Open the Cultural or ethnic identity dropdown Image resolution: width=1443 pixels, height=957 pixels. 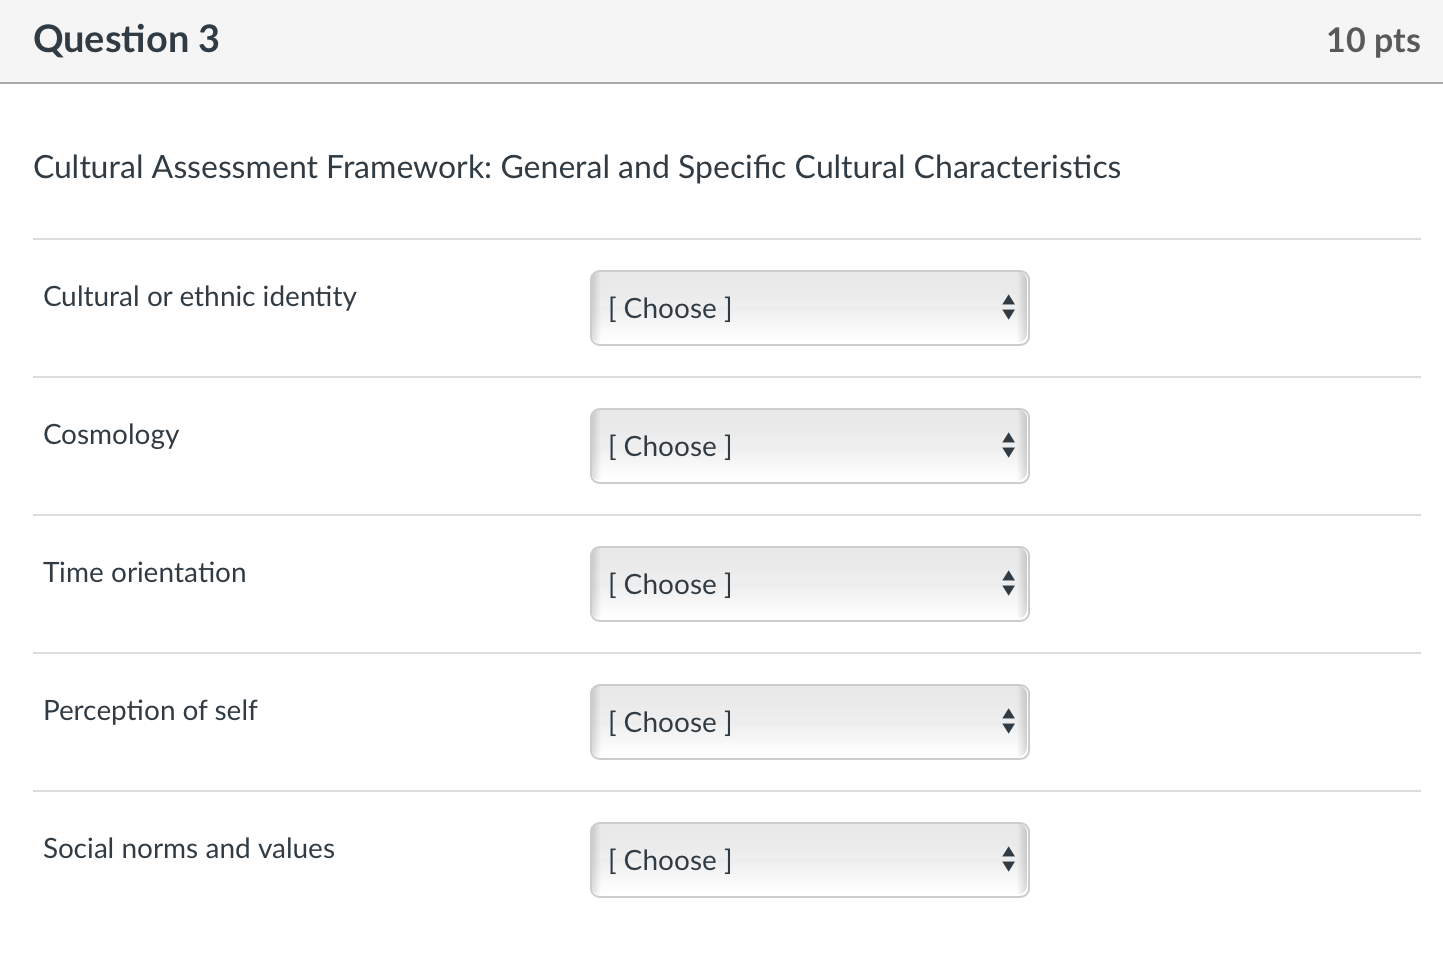(808, 308)
